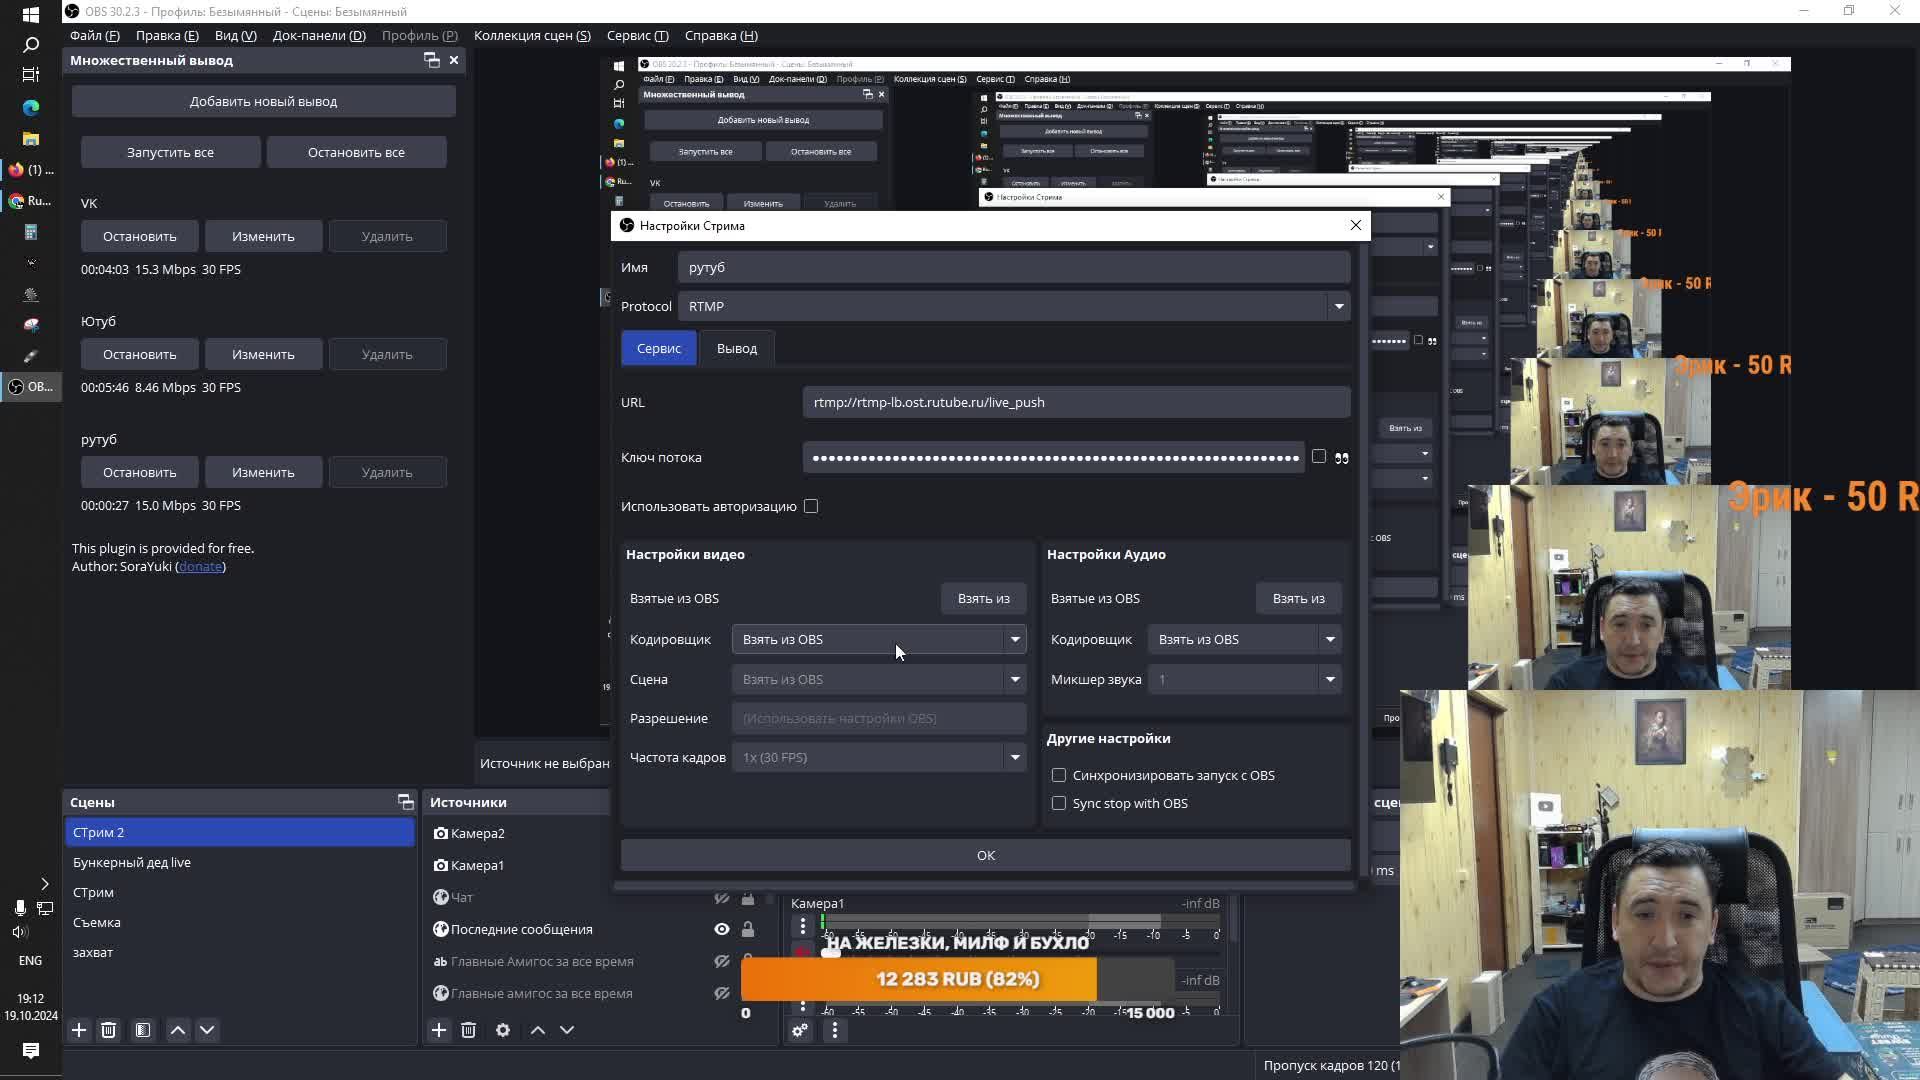This screenshot has width=1920, height=1080.
Task: Enable Синхронизировать запуск с OBS checkbox
Action: 1059,775
